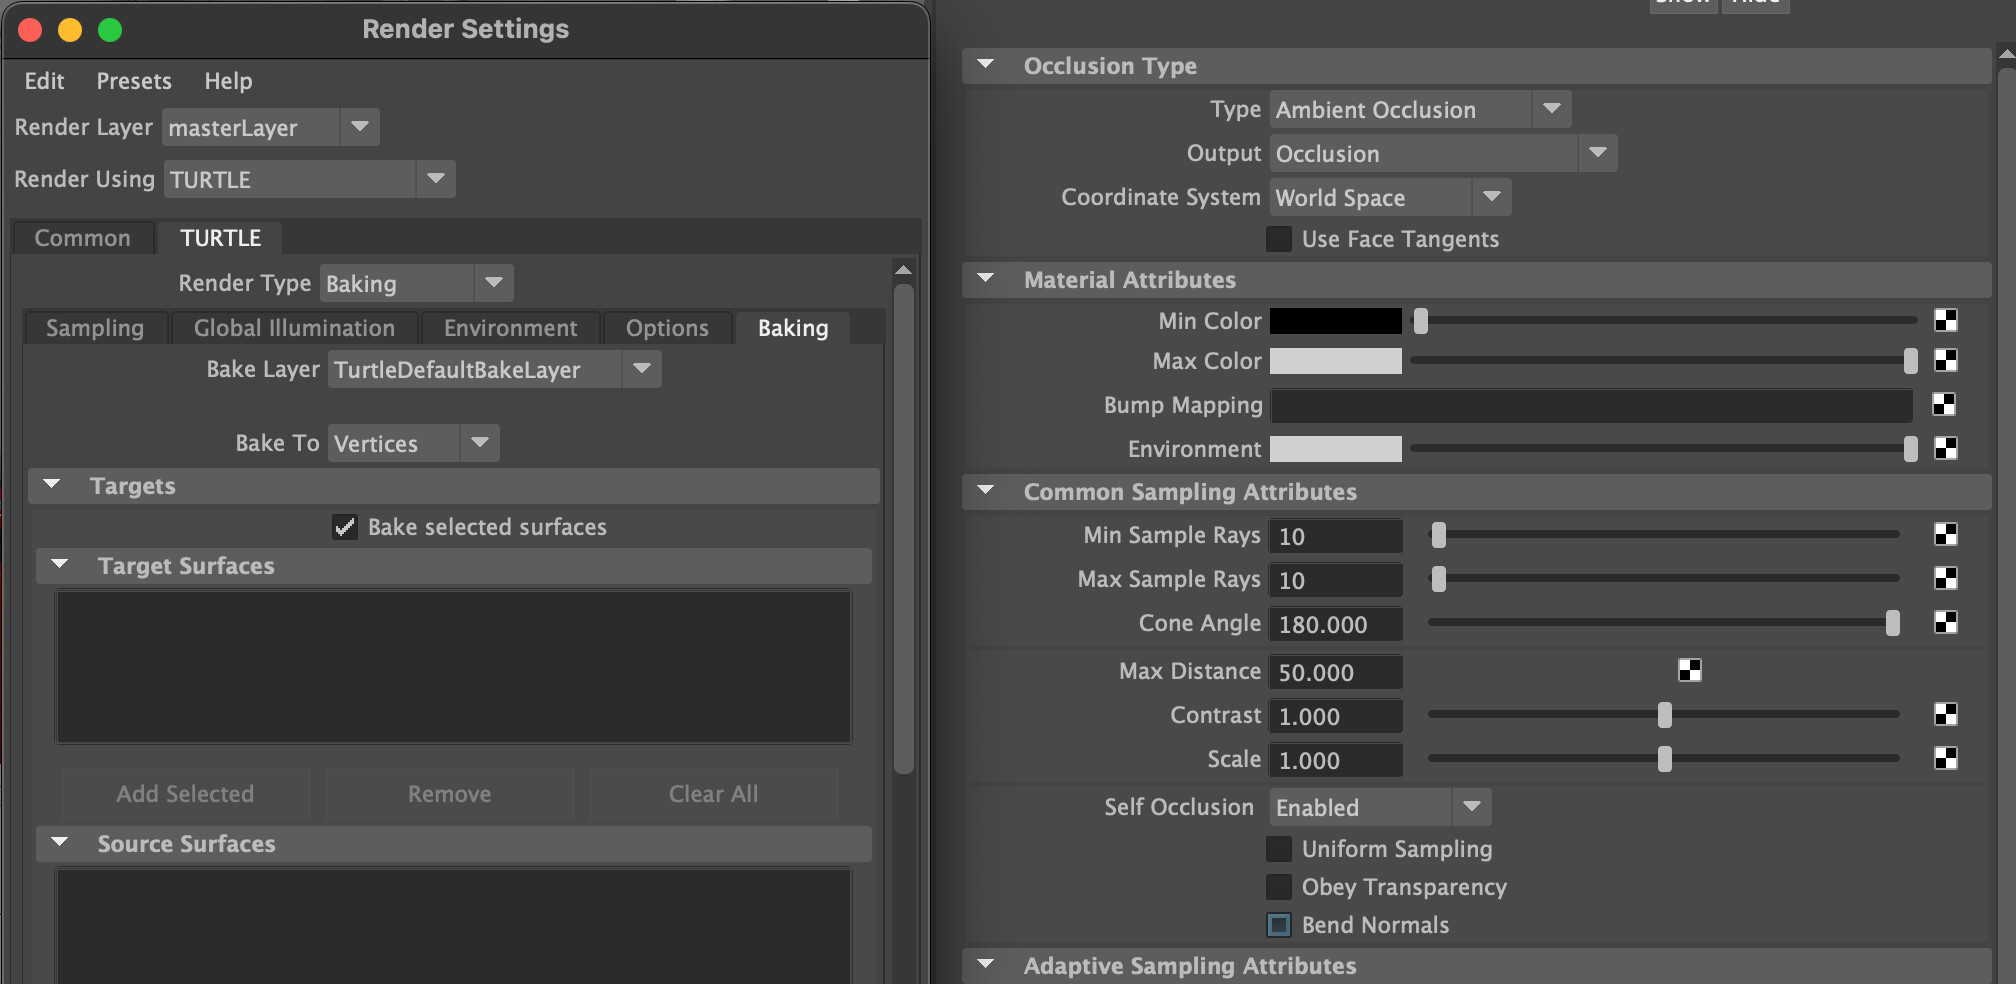Open the Render Using TURTLE dropdown
2016x984 pixels.
[308, 180]
